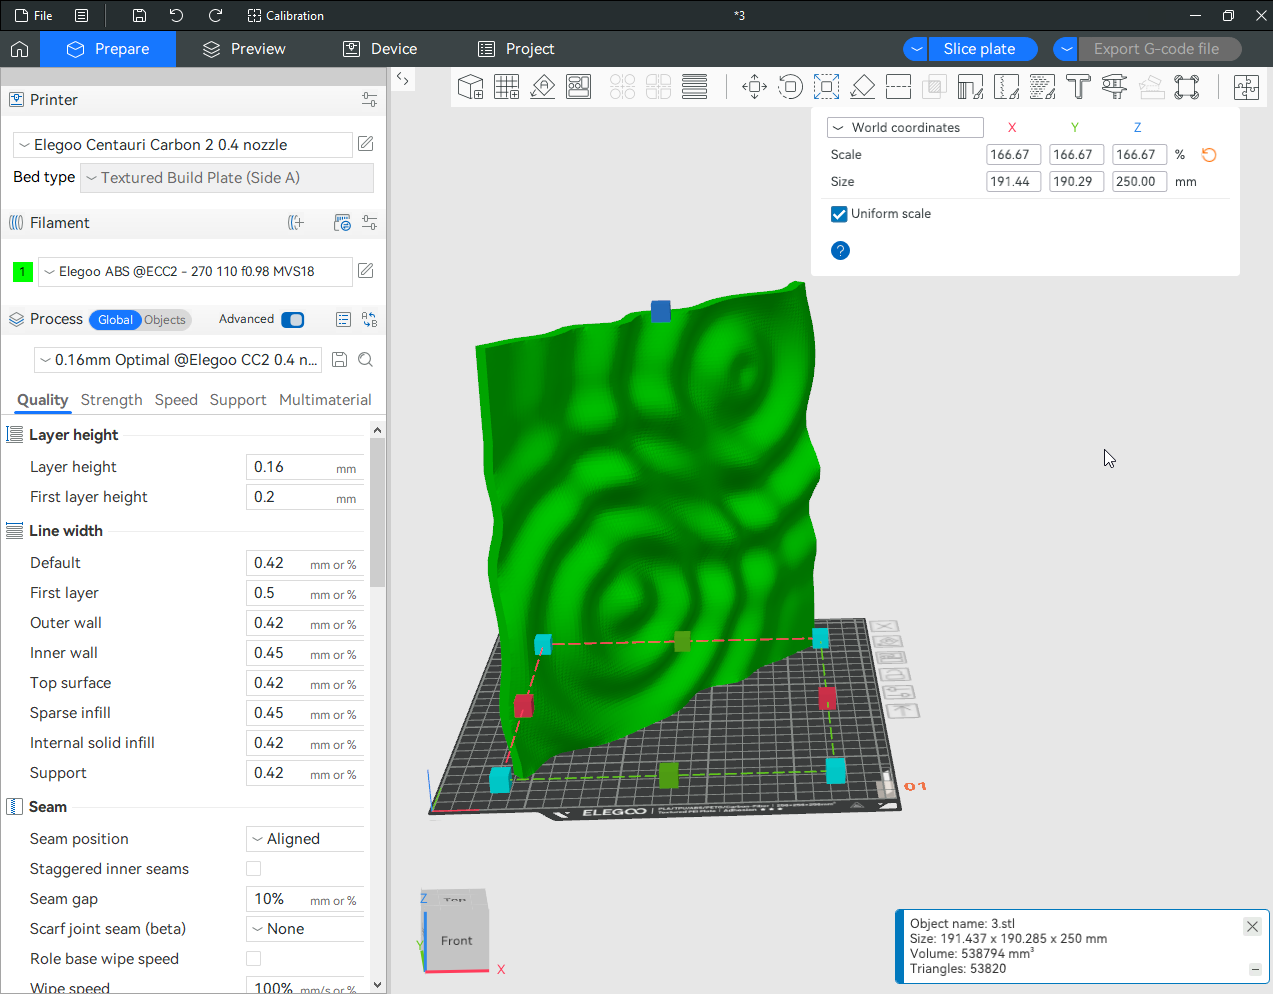The image size is (1273, 994).
Task: Go to the Home screen icon
Action: pyautogui.click(x=19, y=49)
